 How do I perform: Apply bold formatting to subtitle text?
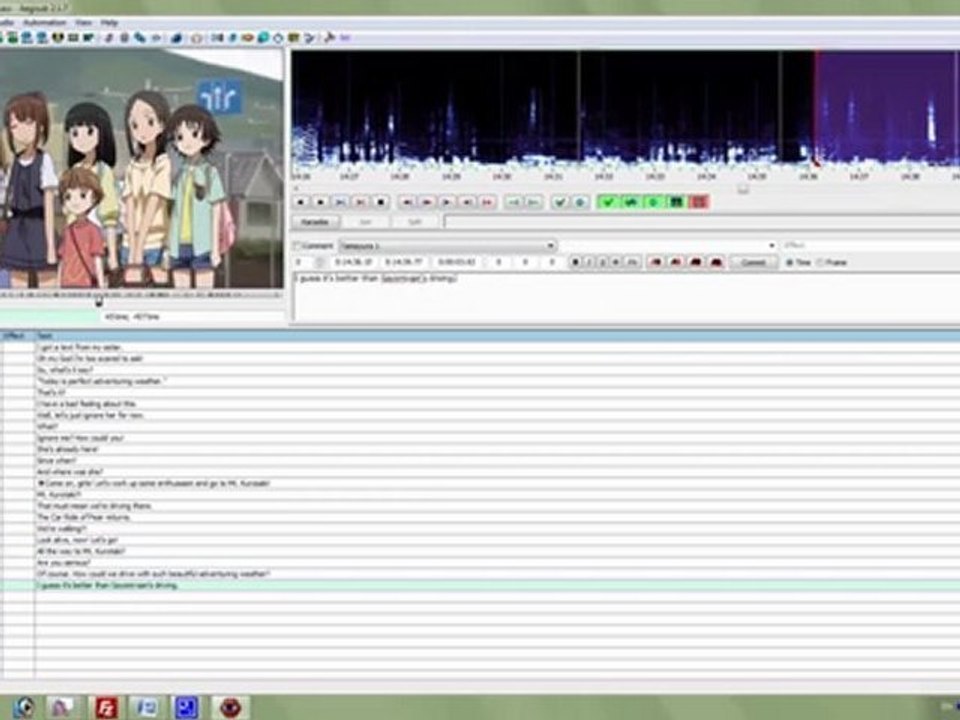pyautogui.click(x=575, y=262)
